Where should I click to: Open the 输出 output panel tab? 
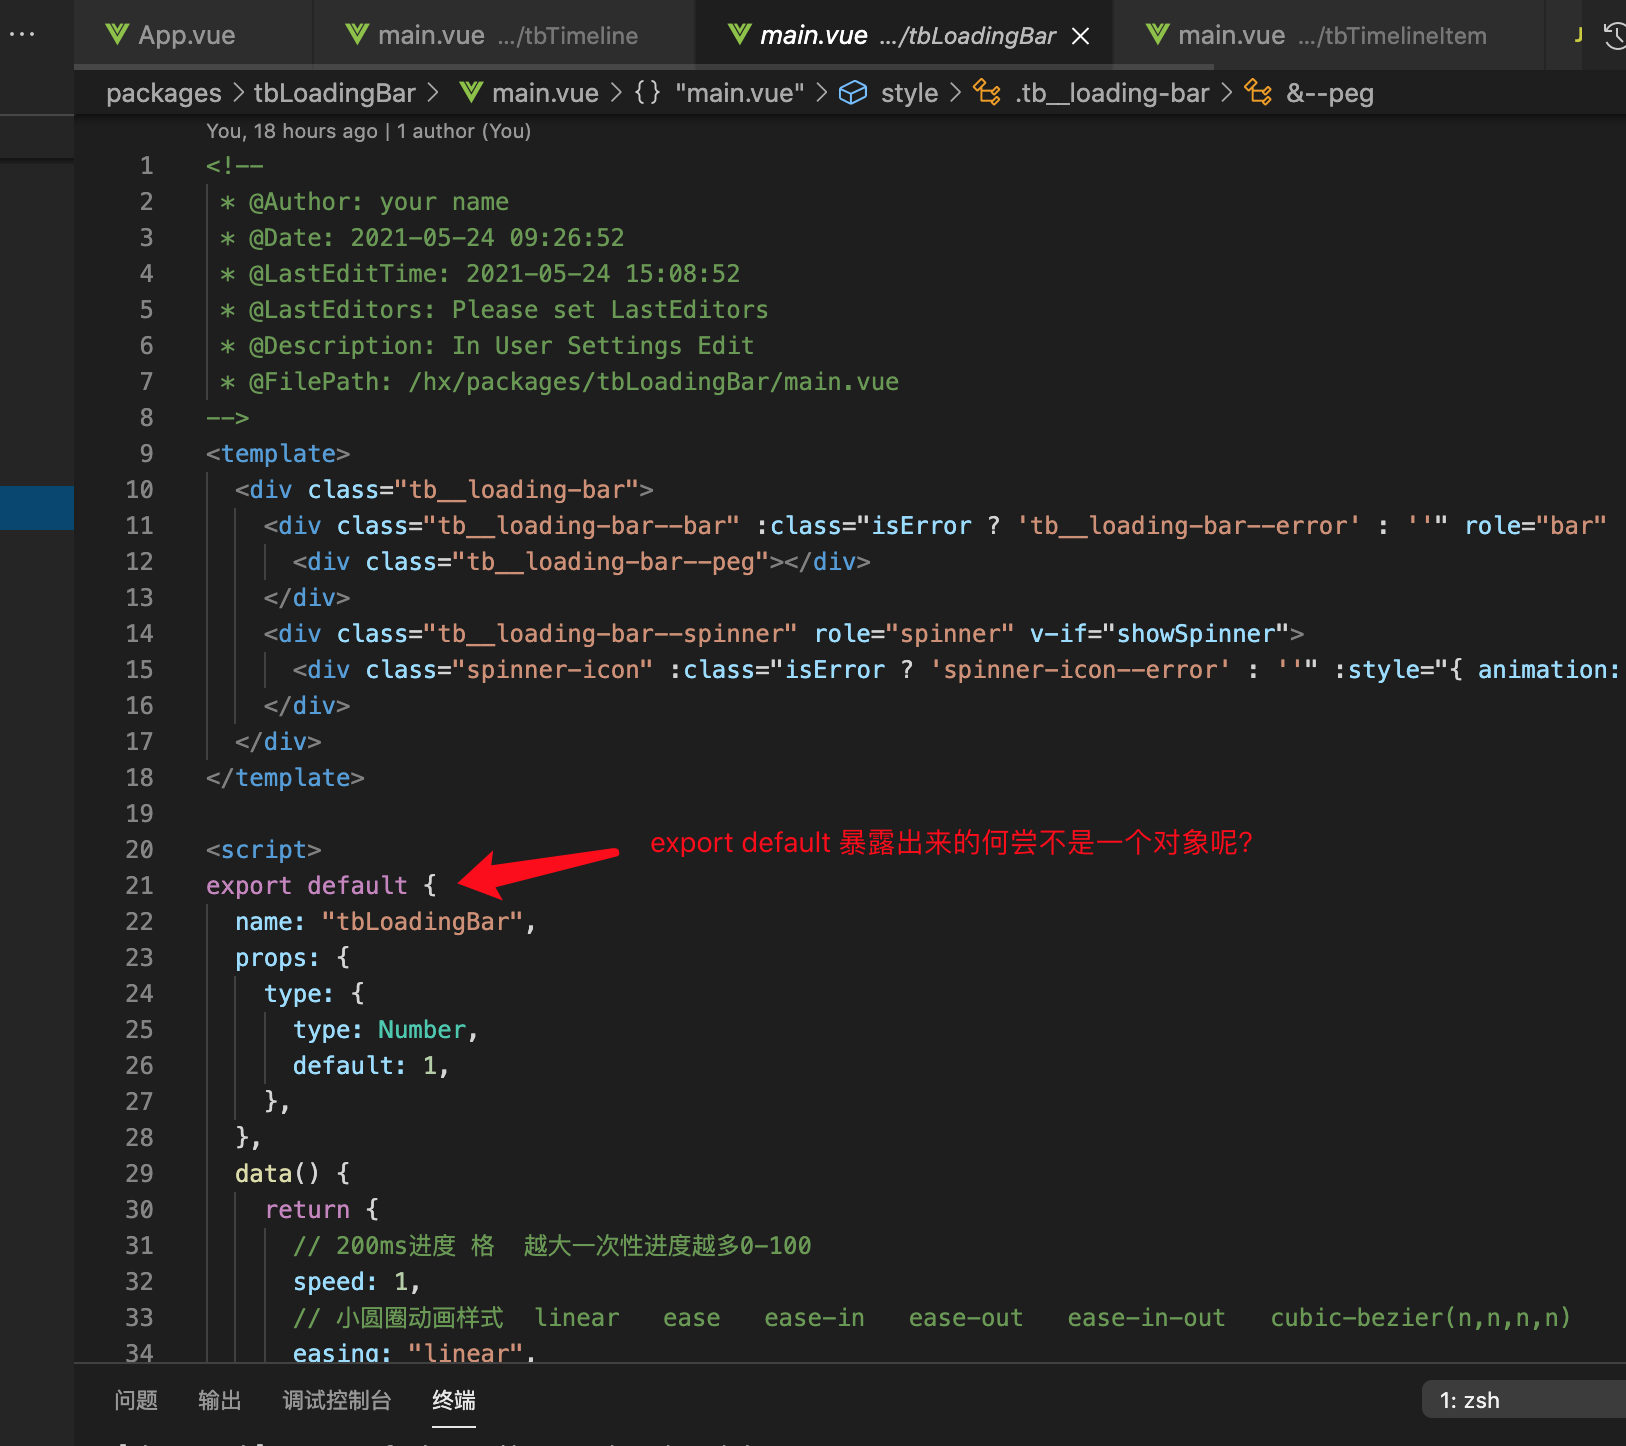click(220, 1400)
